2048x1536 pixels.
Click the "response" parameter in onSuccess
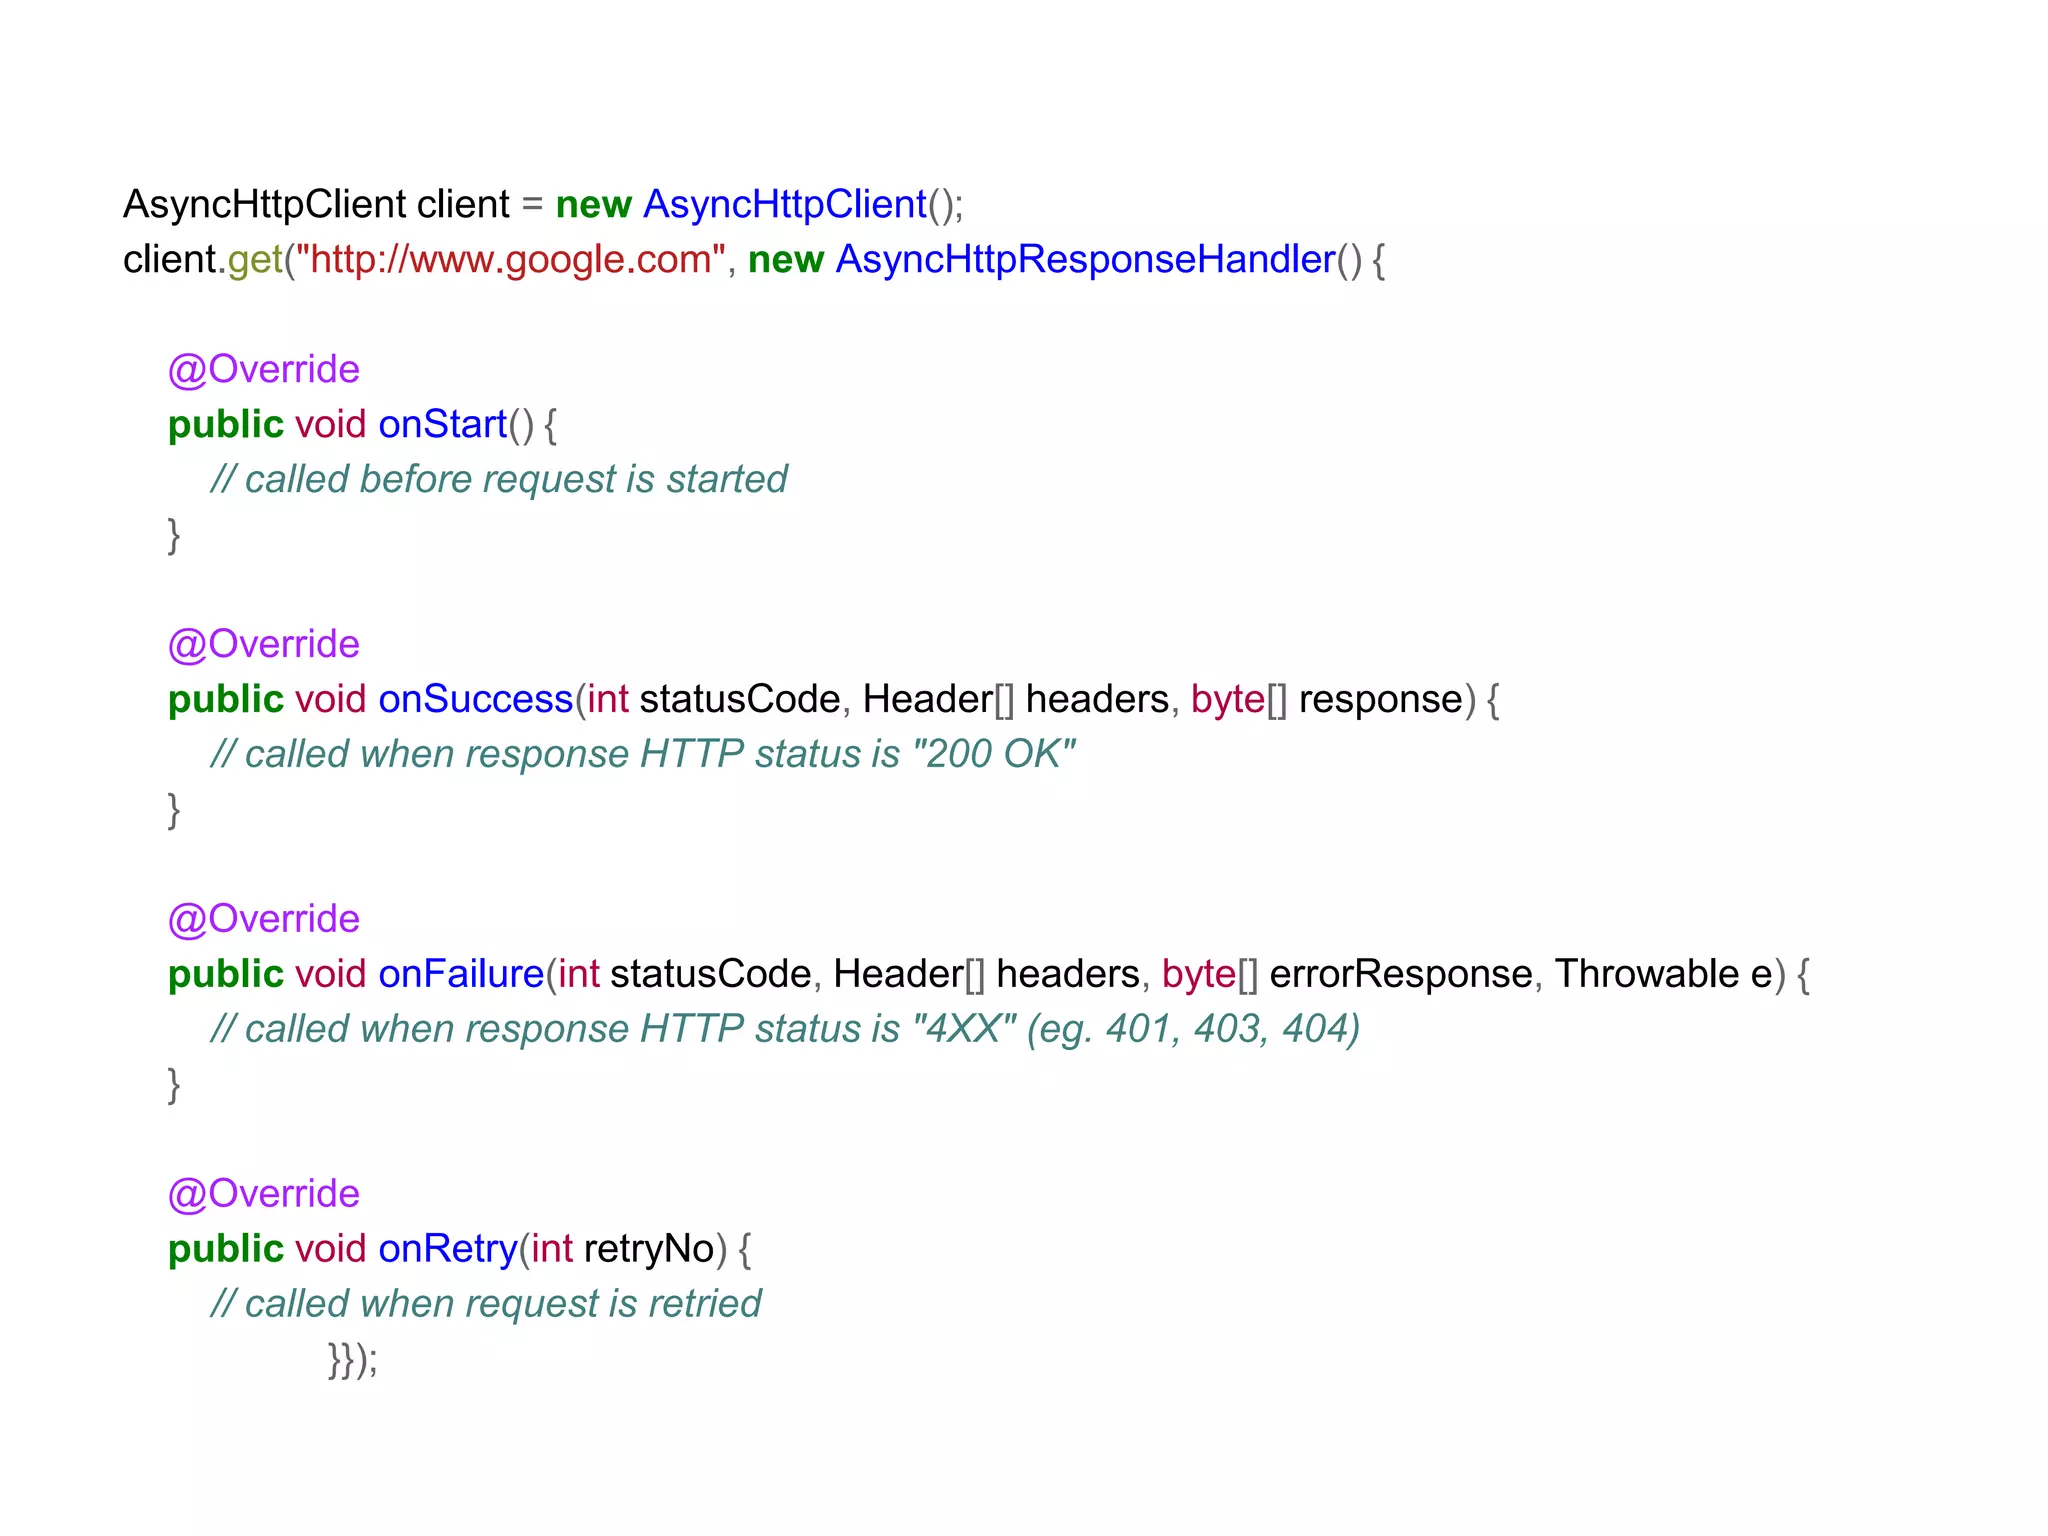1381,700
